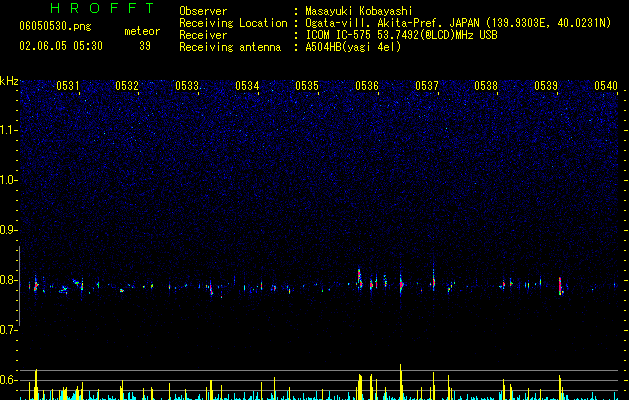Click the 0537 time marker
Screen dimensions: 629x400
(x=427, y=86)
